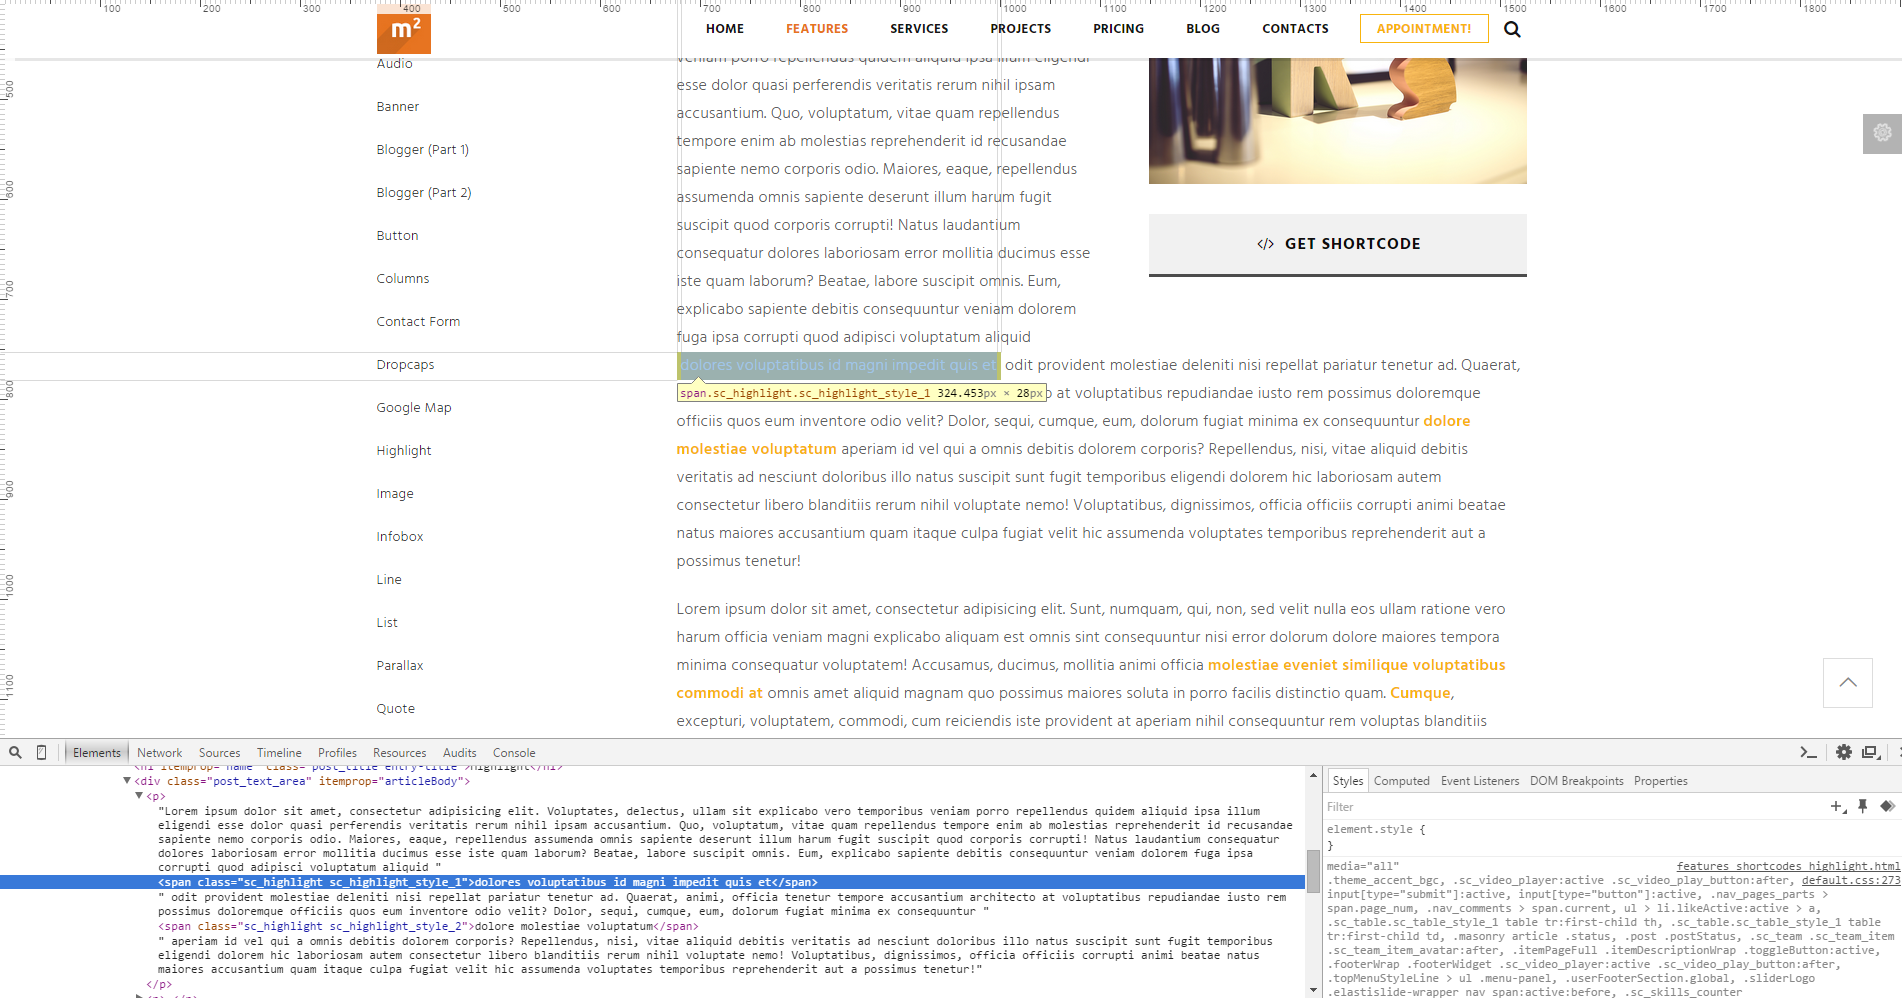Open the default.css:273 source link
Viewport: 1902px width, 998px height.
point(1850,881)
